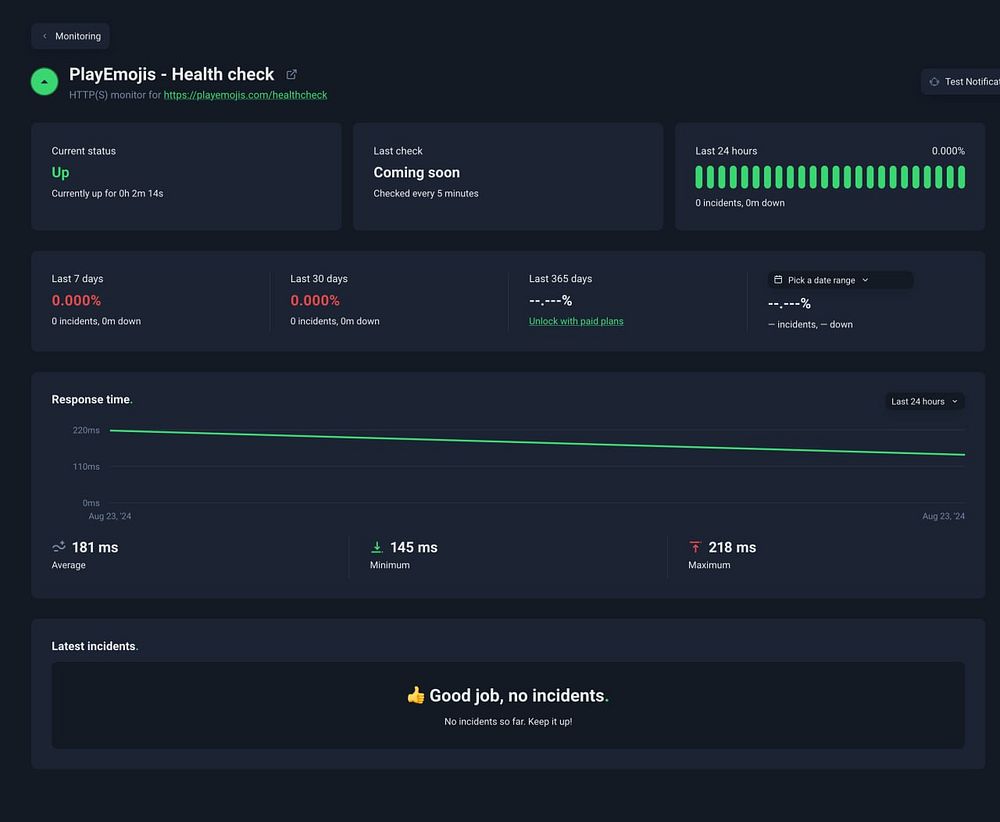Click the left 'Aug 23, '24' axis label
This screenshot has width=1000, height=822.
pos(110,517)
